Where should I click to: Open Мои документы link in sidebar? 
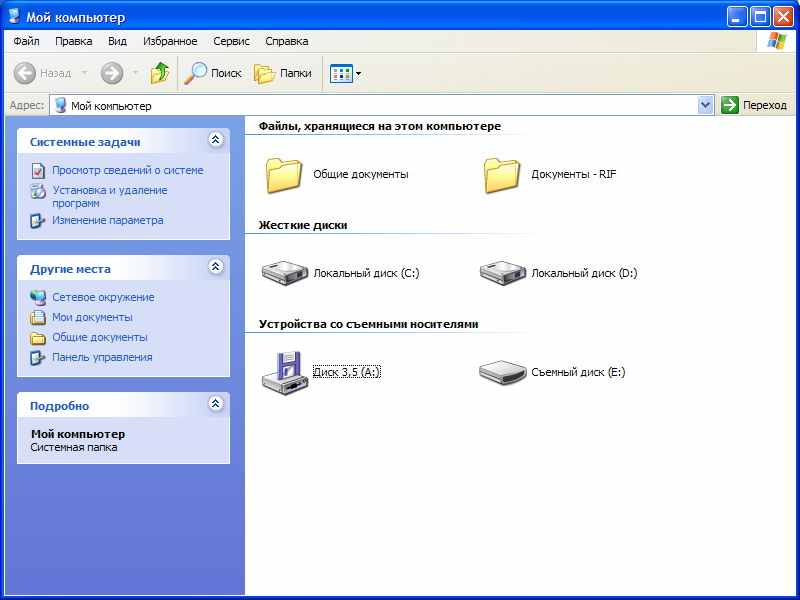[92, 317]
